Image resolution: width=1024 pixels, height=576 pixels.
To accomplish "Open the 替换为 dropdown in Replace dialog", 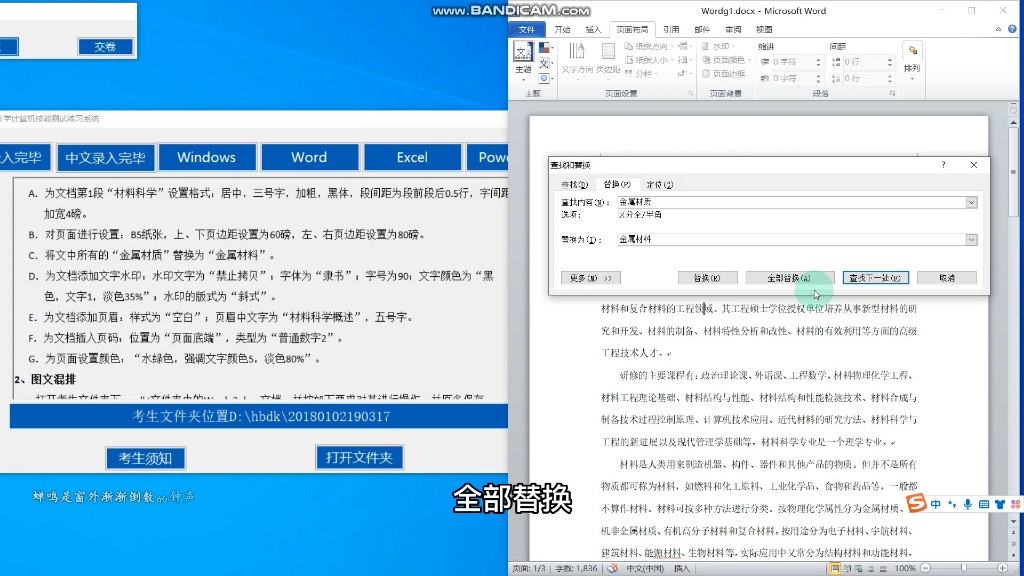I will (x=972, y=240).
